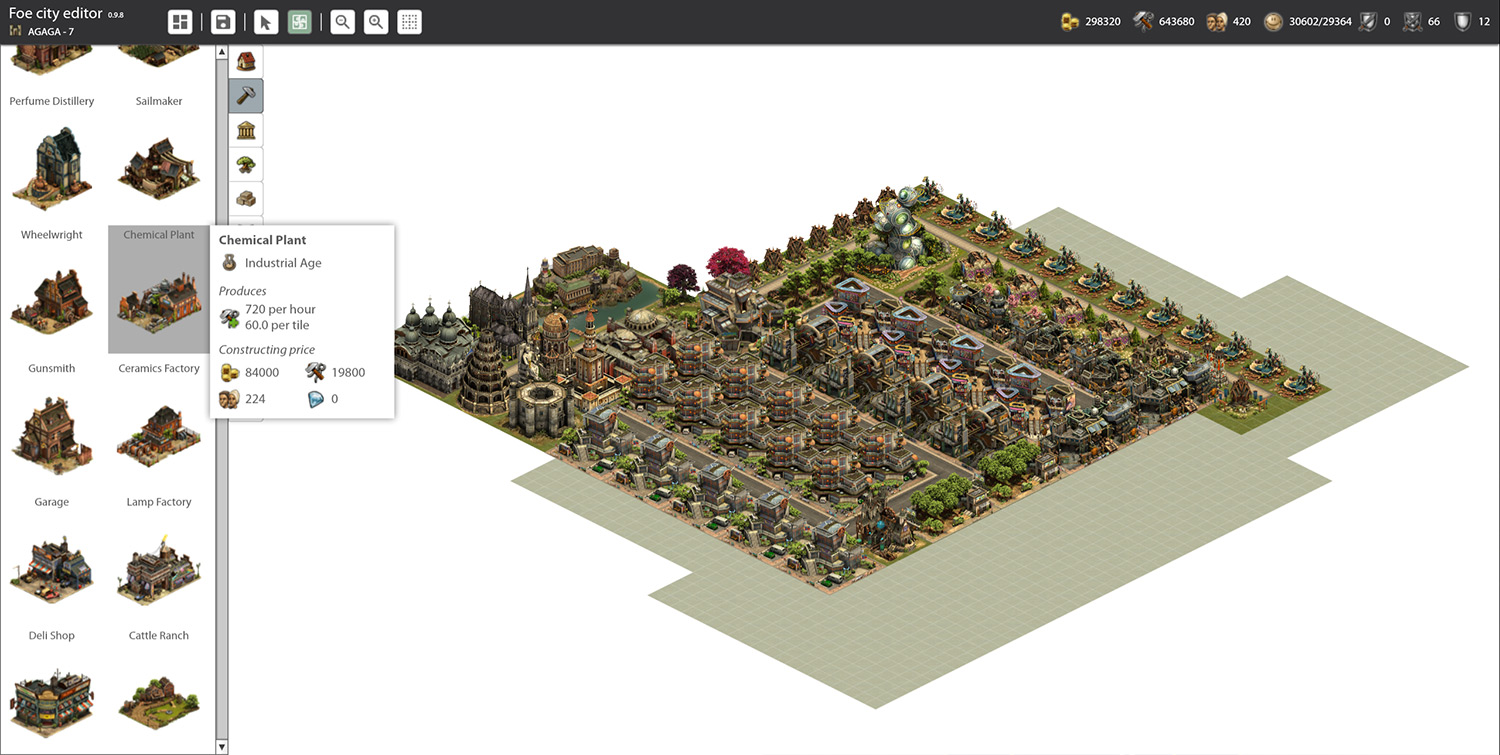The width and height of the screenshot is (1500, 755).
Task: Click the hammer price icon beside 19800
Action: (316, 372)
